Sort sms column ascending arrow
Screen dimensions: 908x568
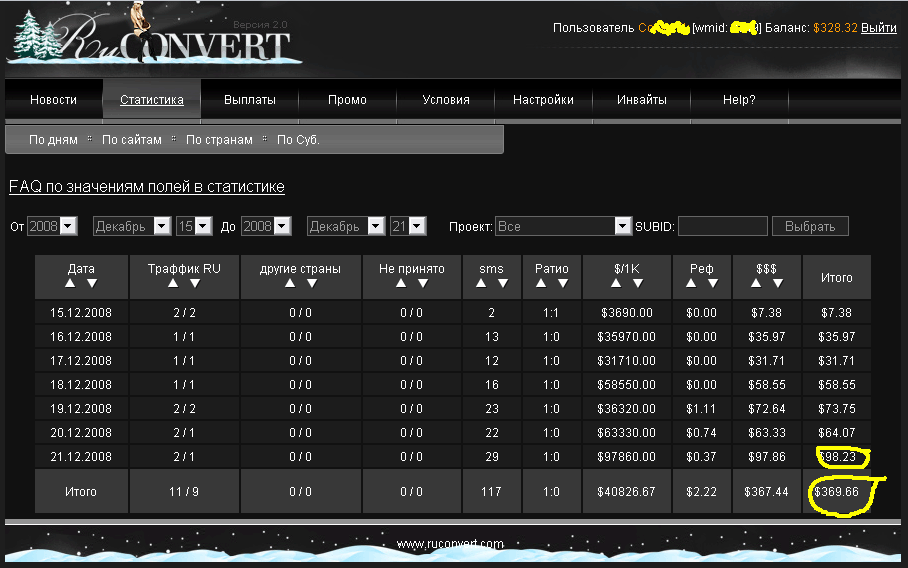tap(482, 284)
